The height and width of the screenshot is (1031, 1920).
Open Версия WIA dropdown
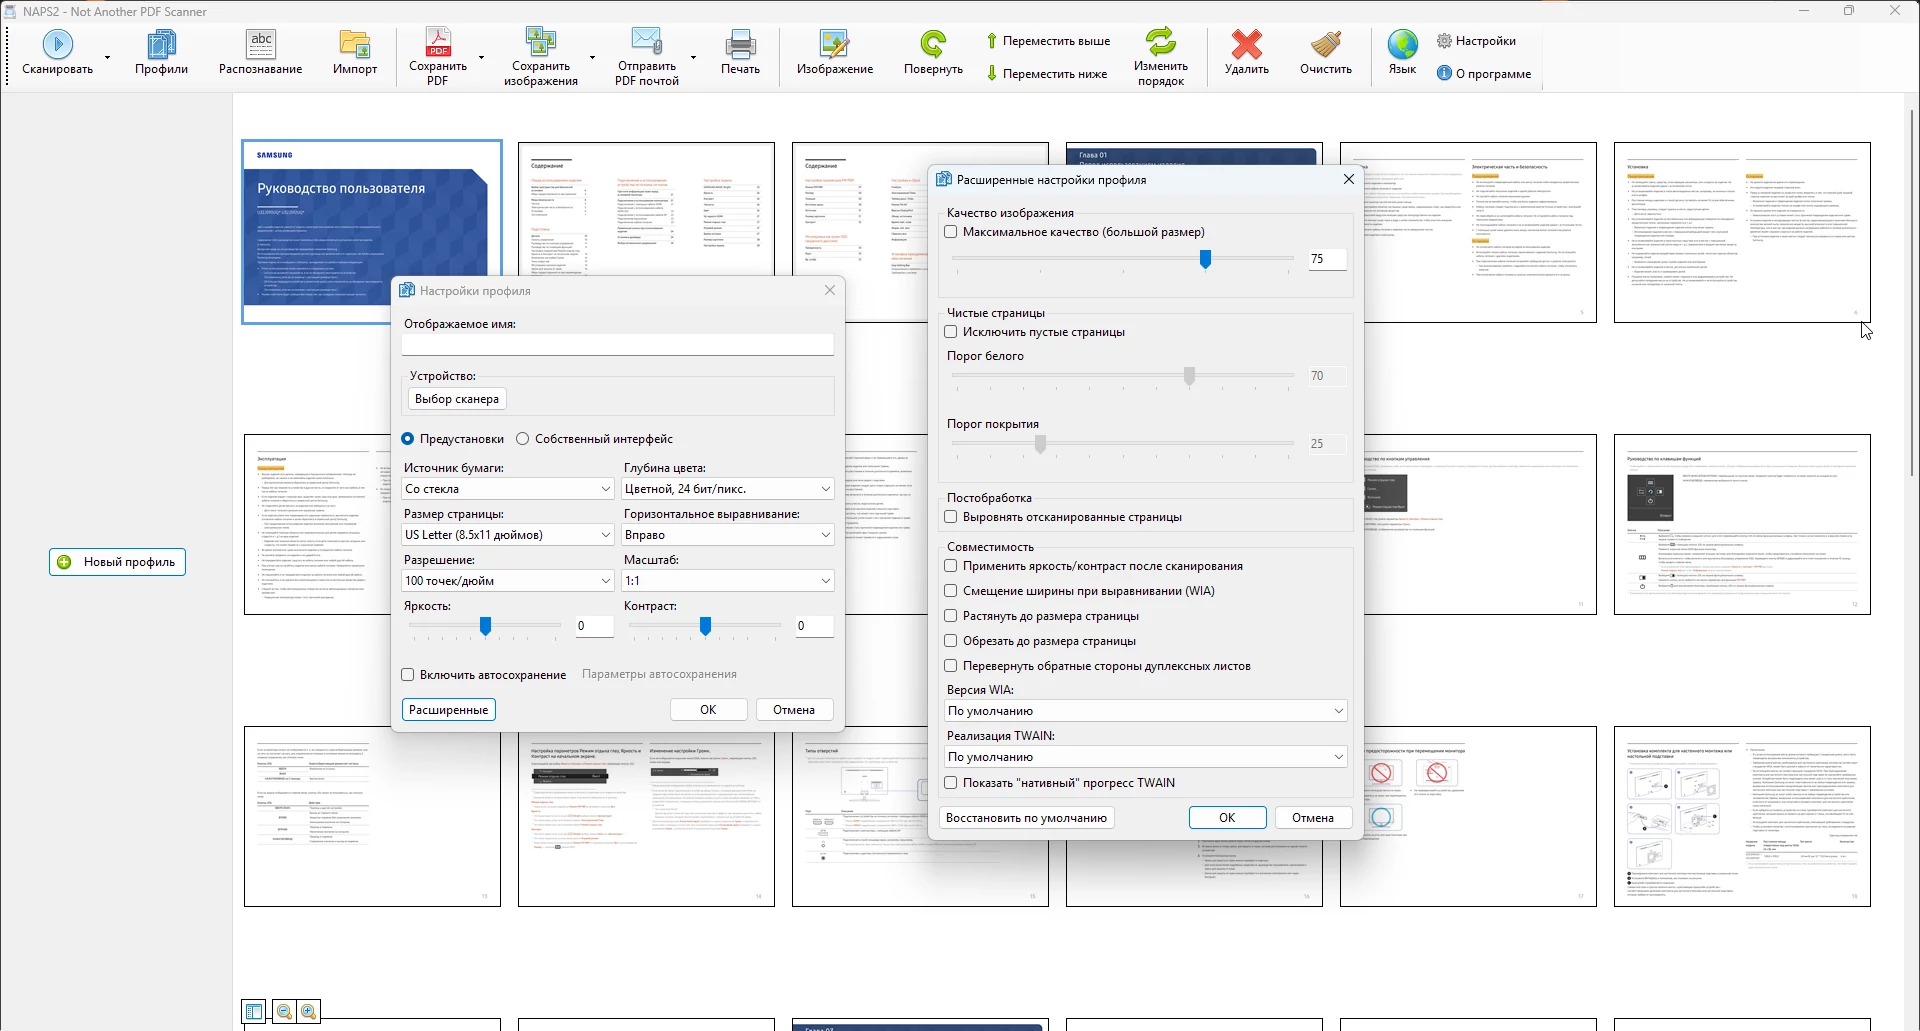click(1146, 711)
